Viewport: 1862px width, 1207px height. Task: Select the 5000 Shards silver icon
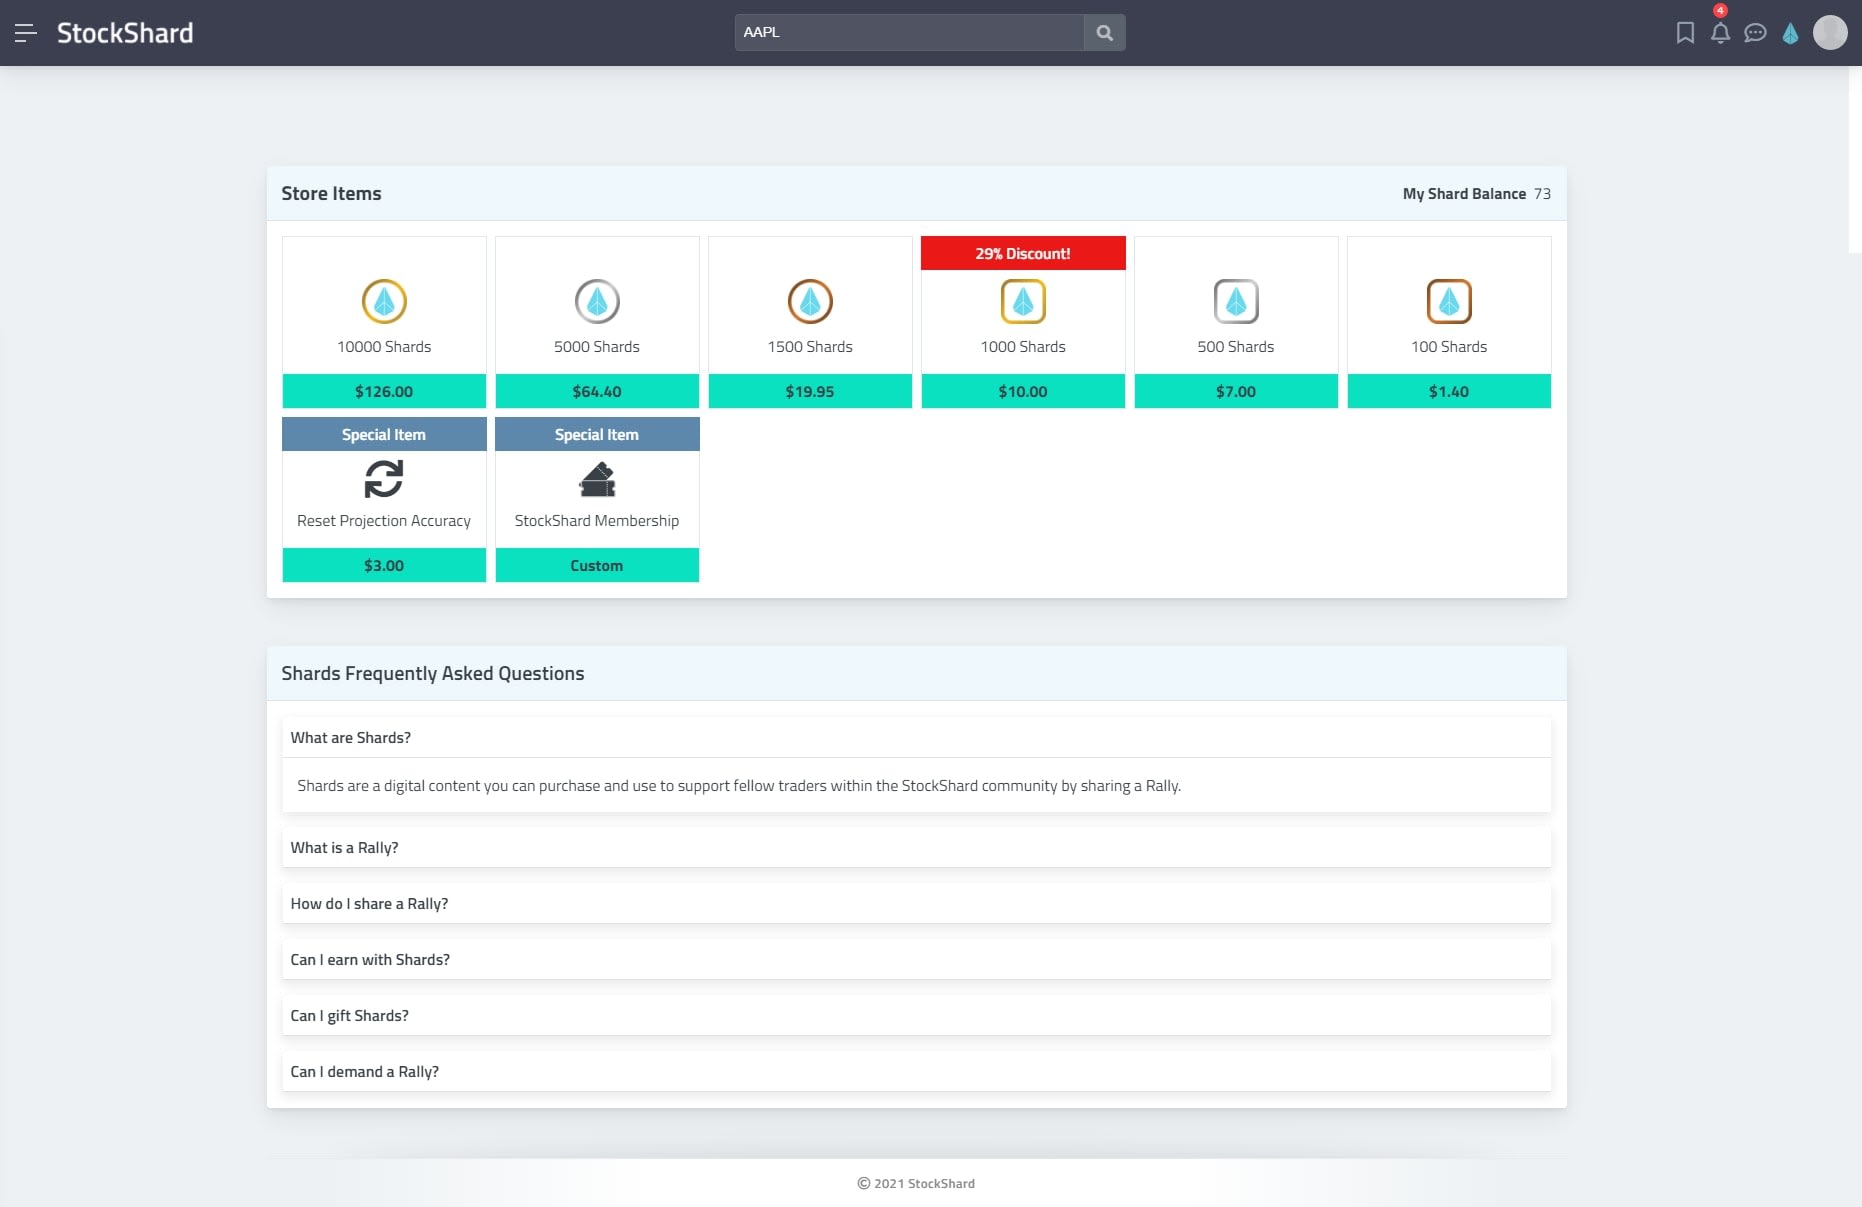597,301
